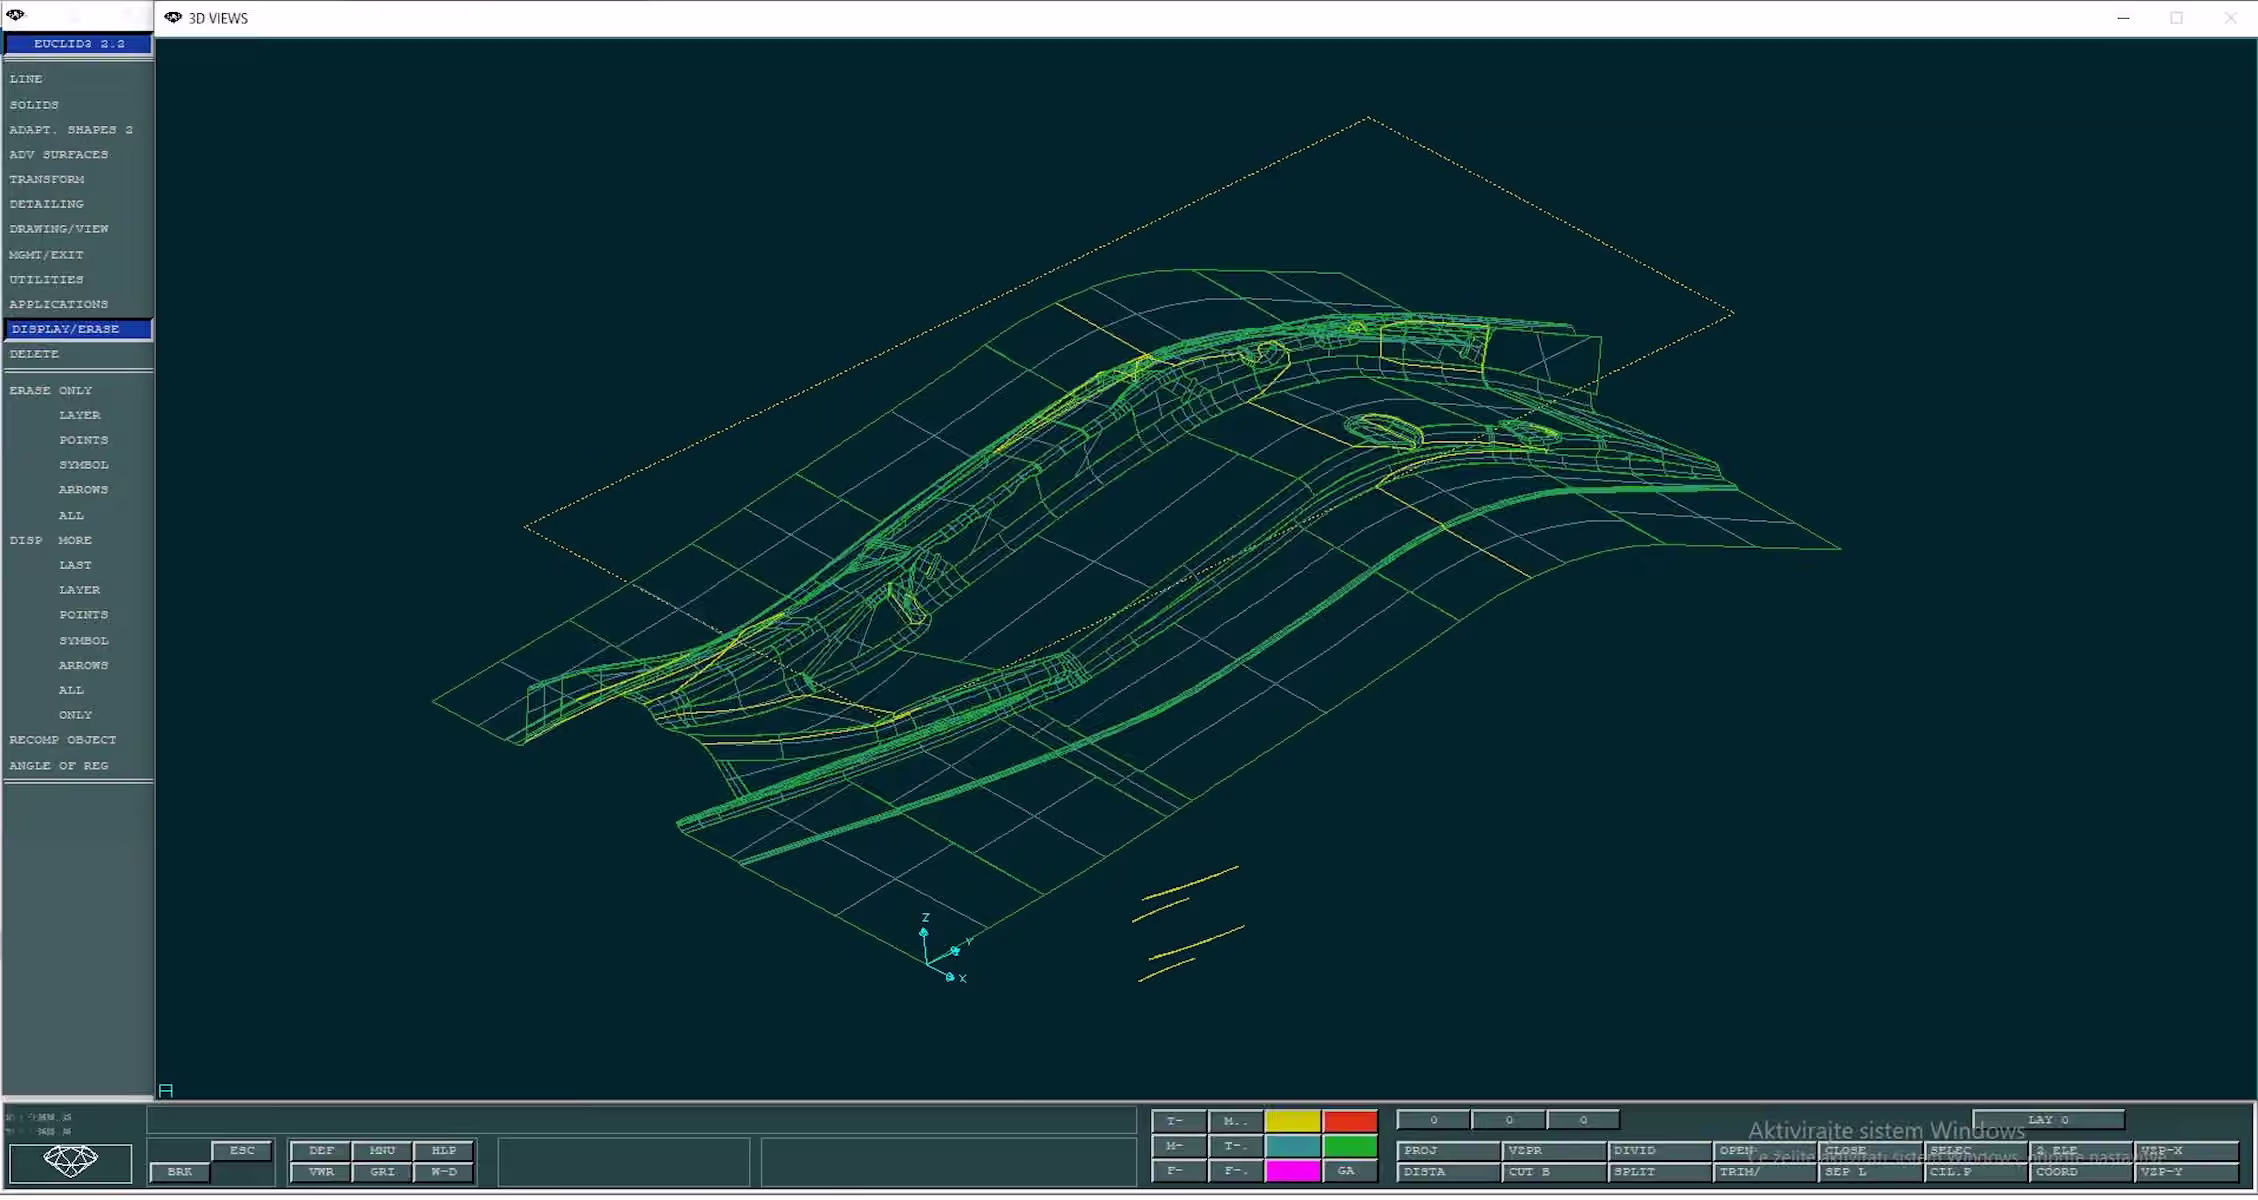The image size is (2258, 1200).
Task: Click the small bracket icon at viewport corner
Action: click(x=166, y=1090)
